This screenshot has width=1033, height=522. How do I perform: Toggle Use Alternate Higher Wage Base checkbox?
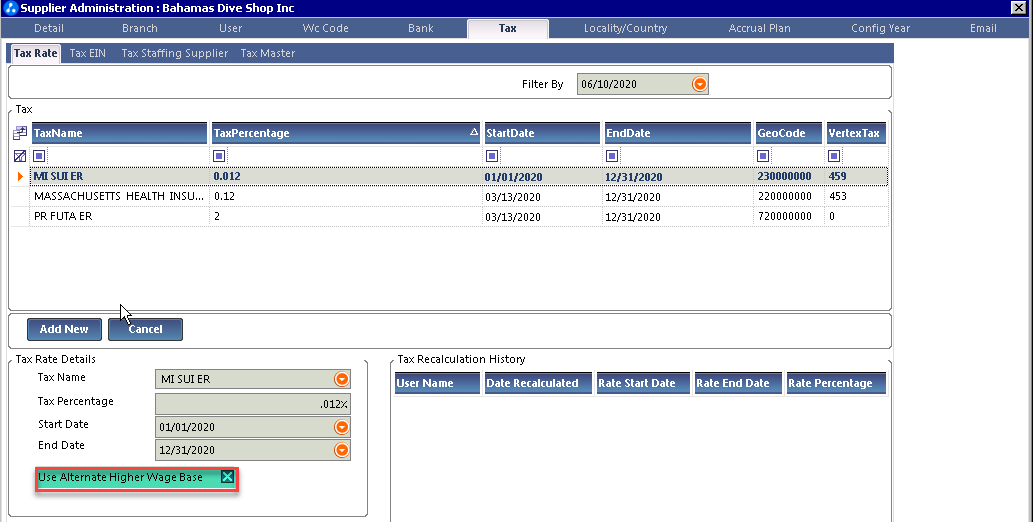(x=227, y=478)
